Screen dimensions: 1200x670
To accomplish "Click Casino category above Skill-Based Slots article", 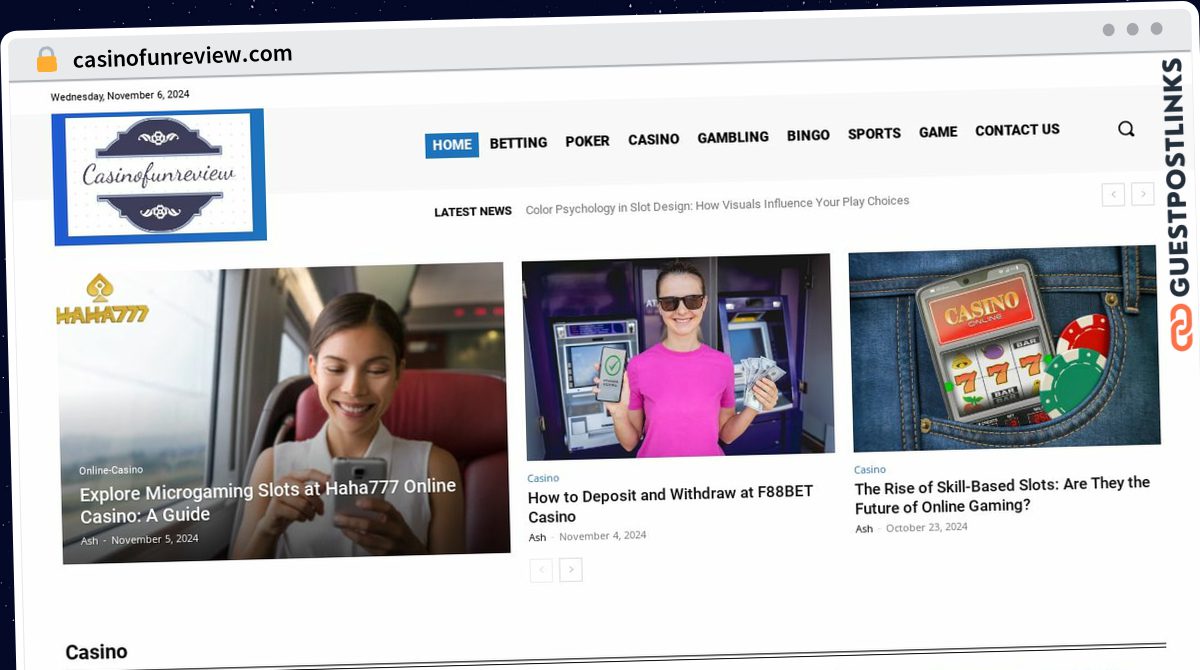I will click(x=870, y=469).
